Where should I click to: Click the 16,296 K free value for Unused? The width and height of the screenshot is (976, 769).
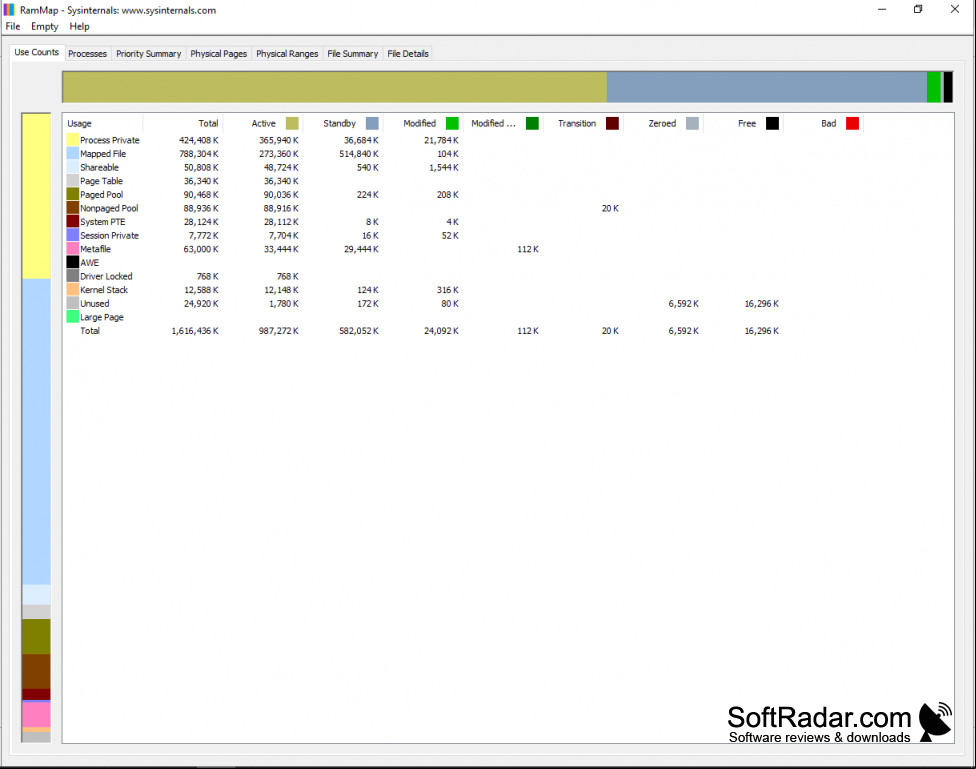pos(761,303)
